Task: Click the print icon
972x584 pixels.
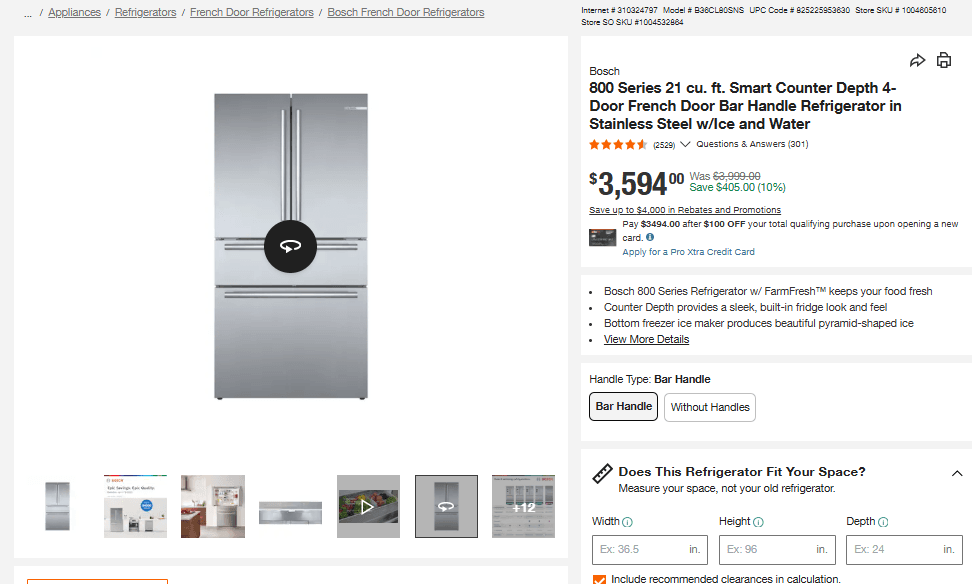Action: pos(944,59)
